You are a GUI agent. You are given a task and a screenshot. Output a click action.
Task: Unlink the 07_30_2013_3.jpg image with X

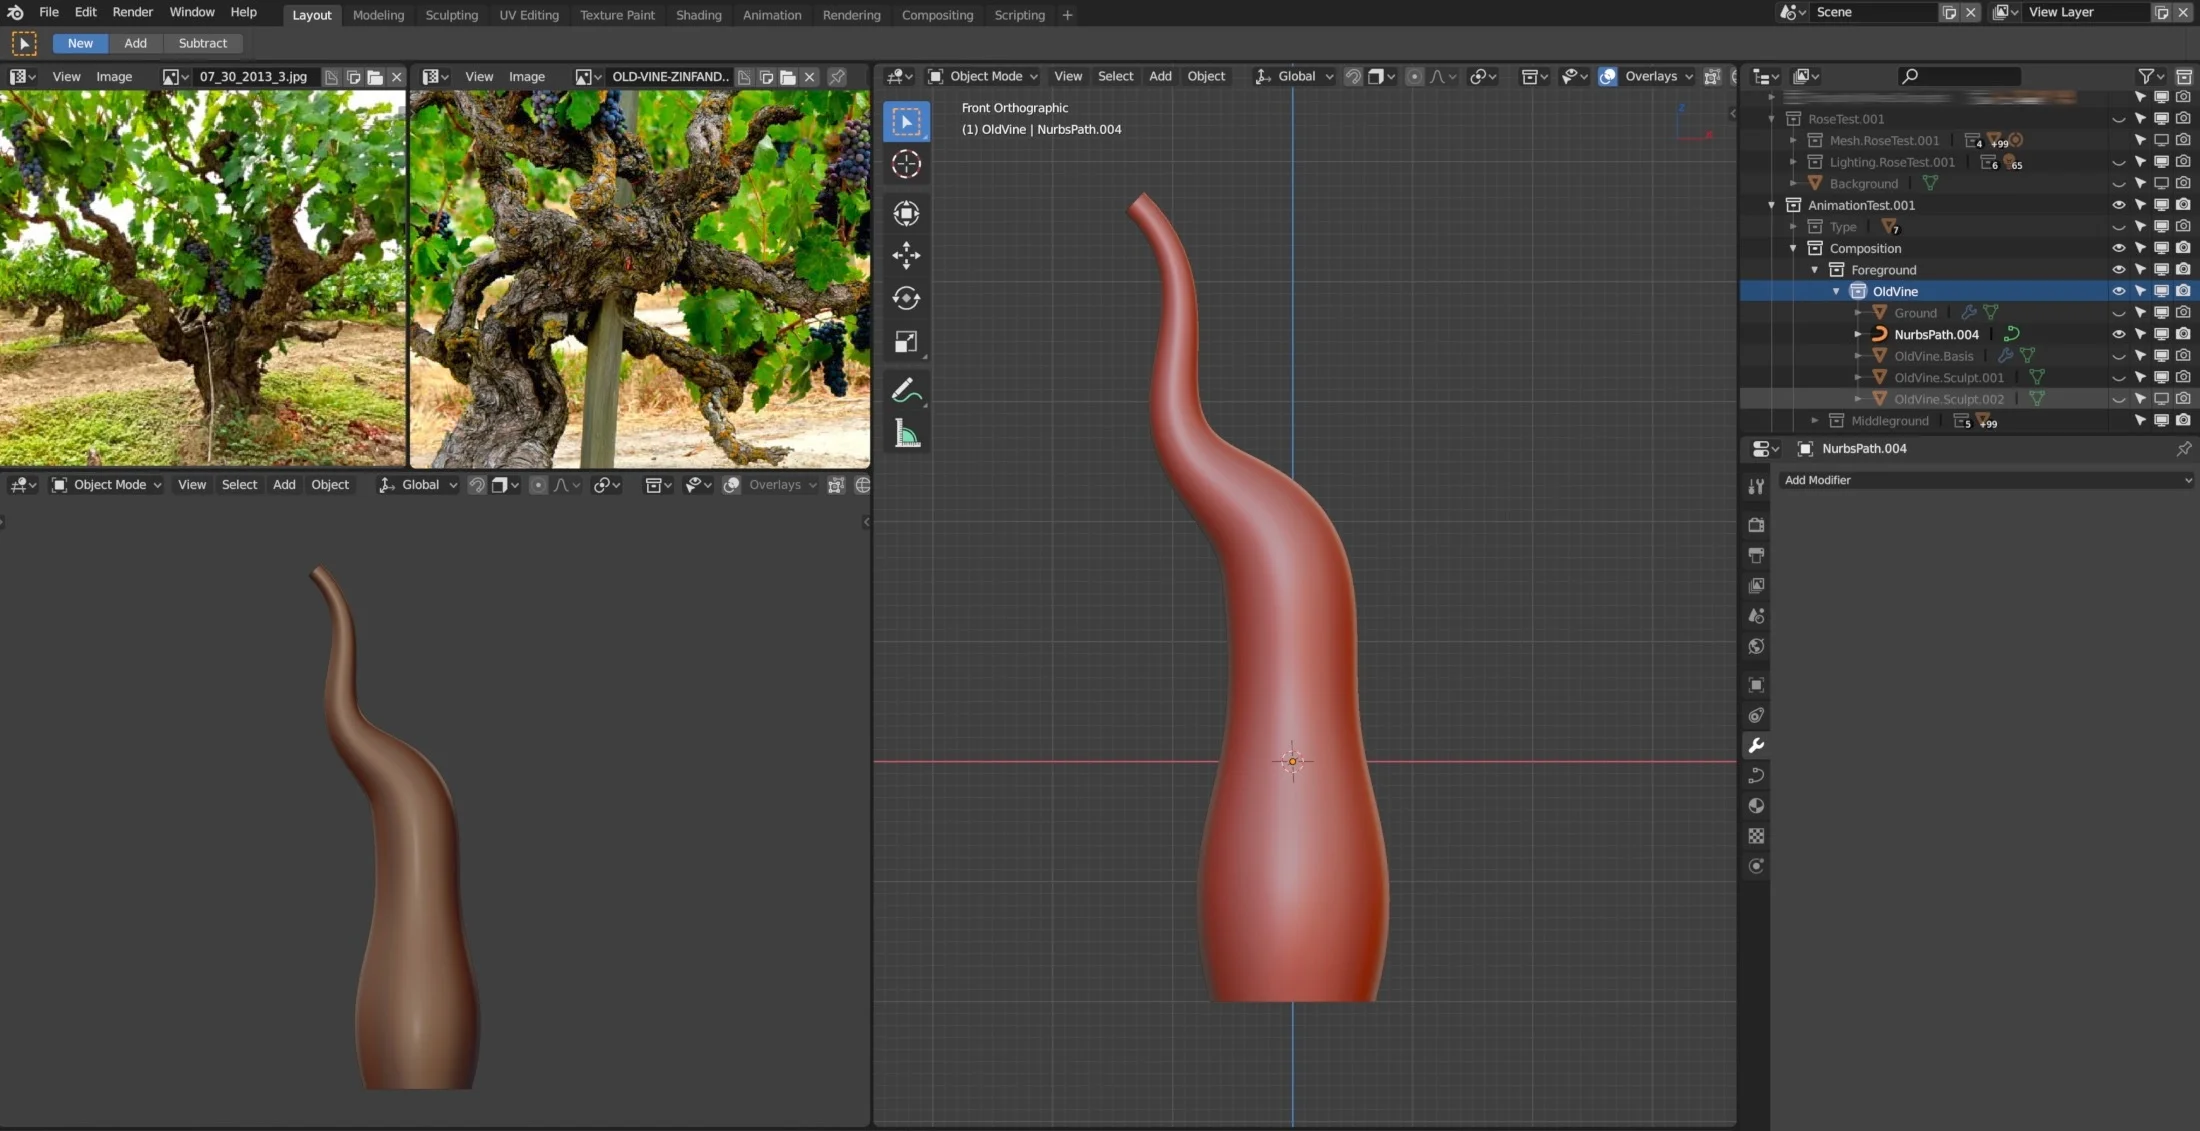click(397, 77)
